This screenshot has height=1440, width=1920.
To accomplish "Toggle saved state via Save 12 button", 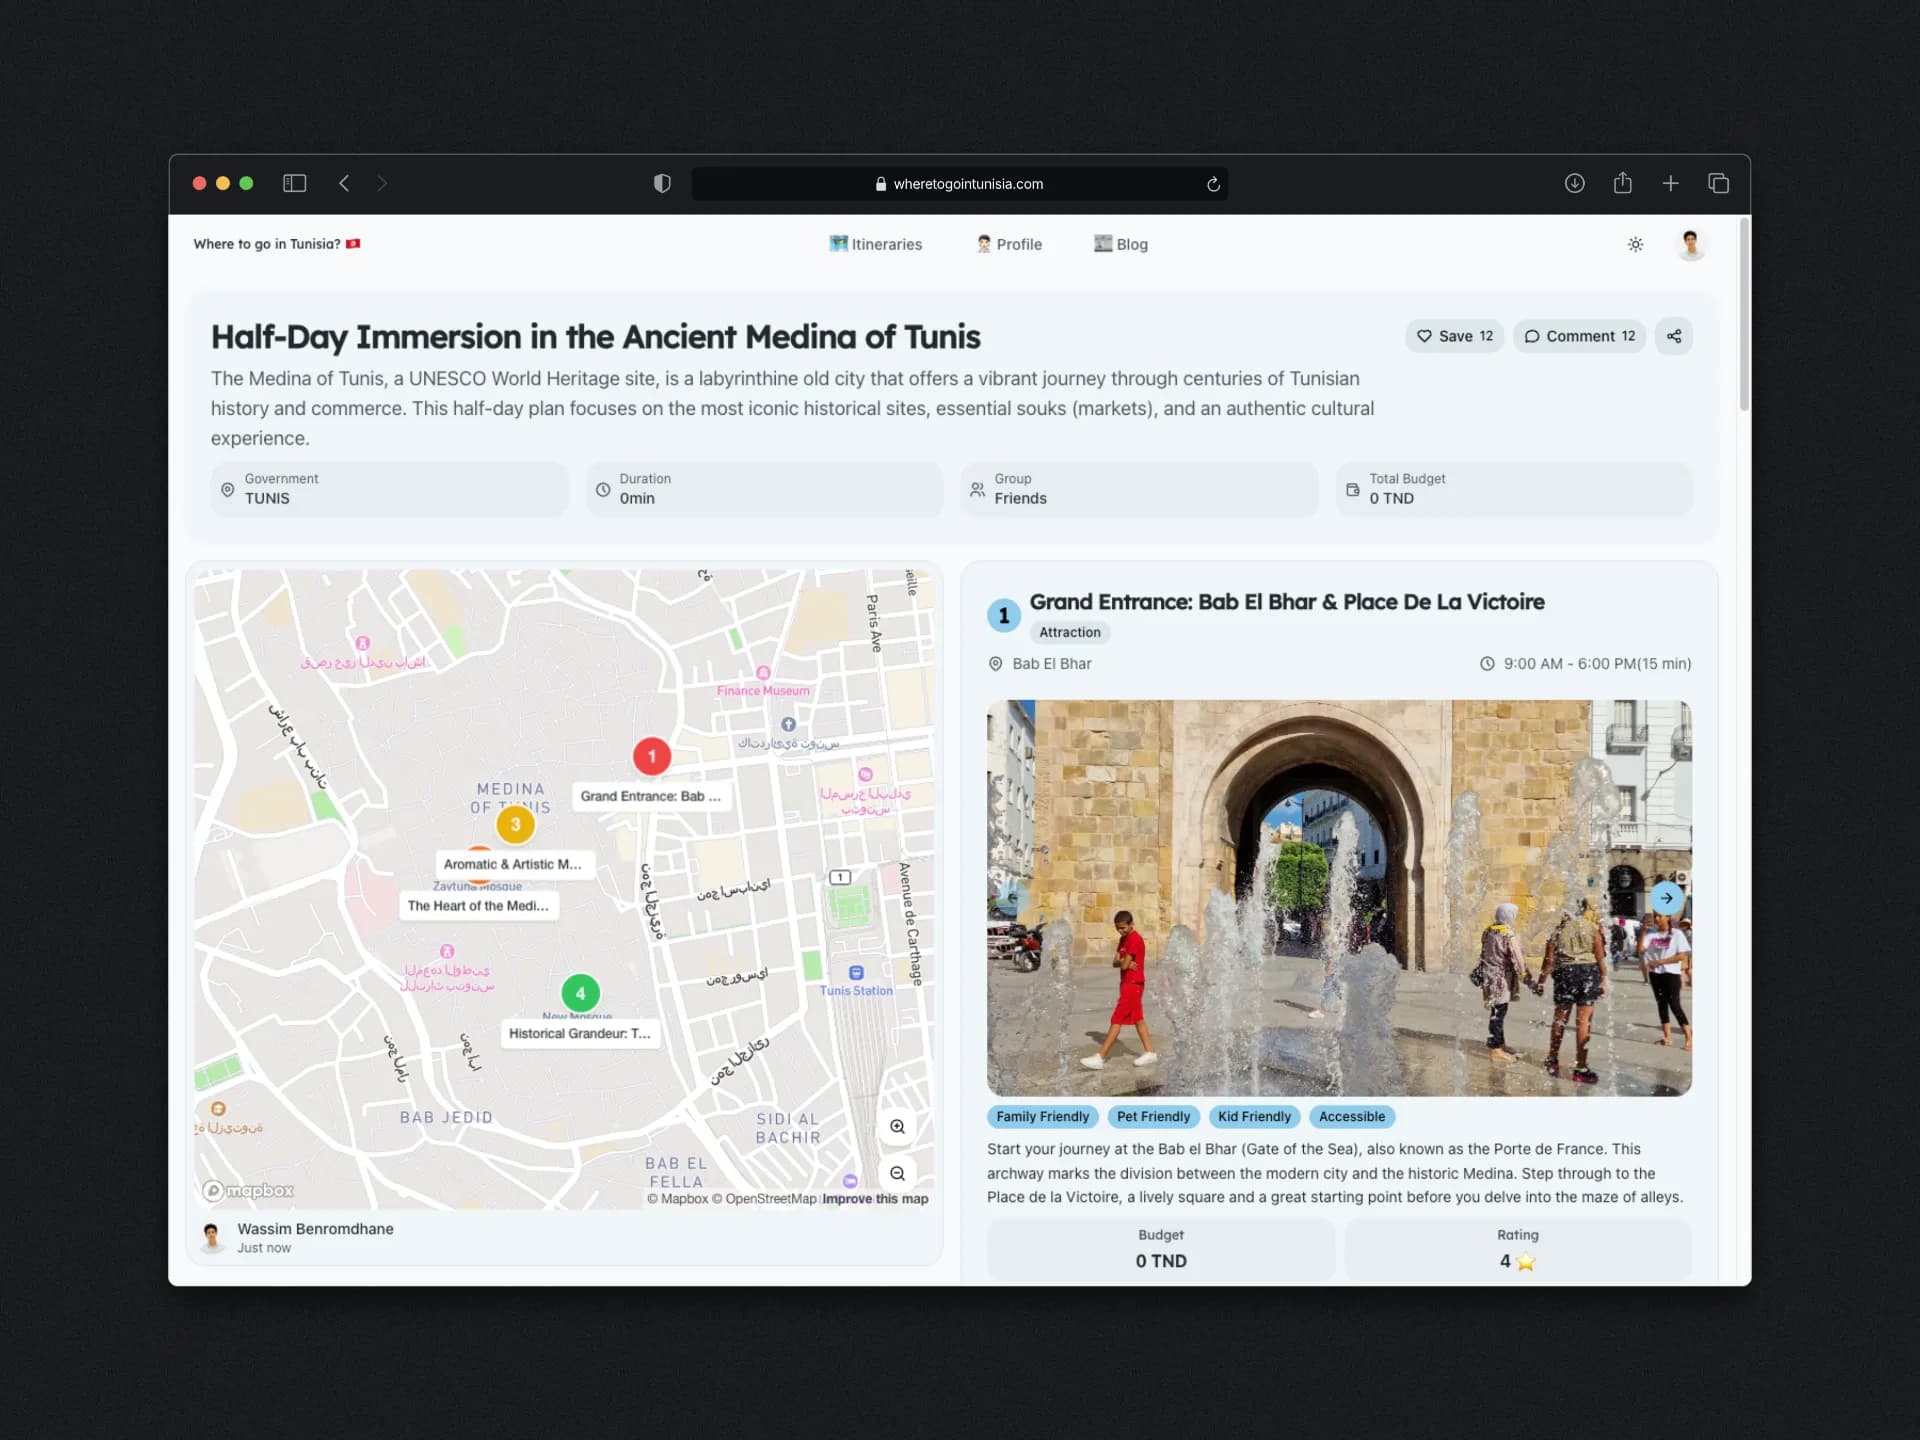I will tap(1454, 336).
